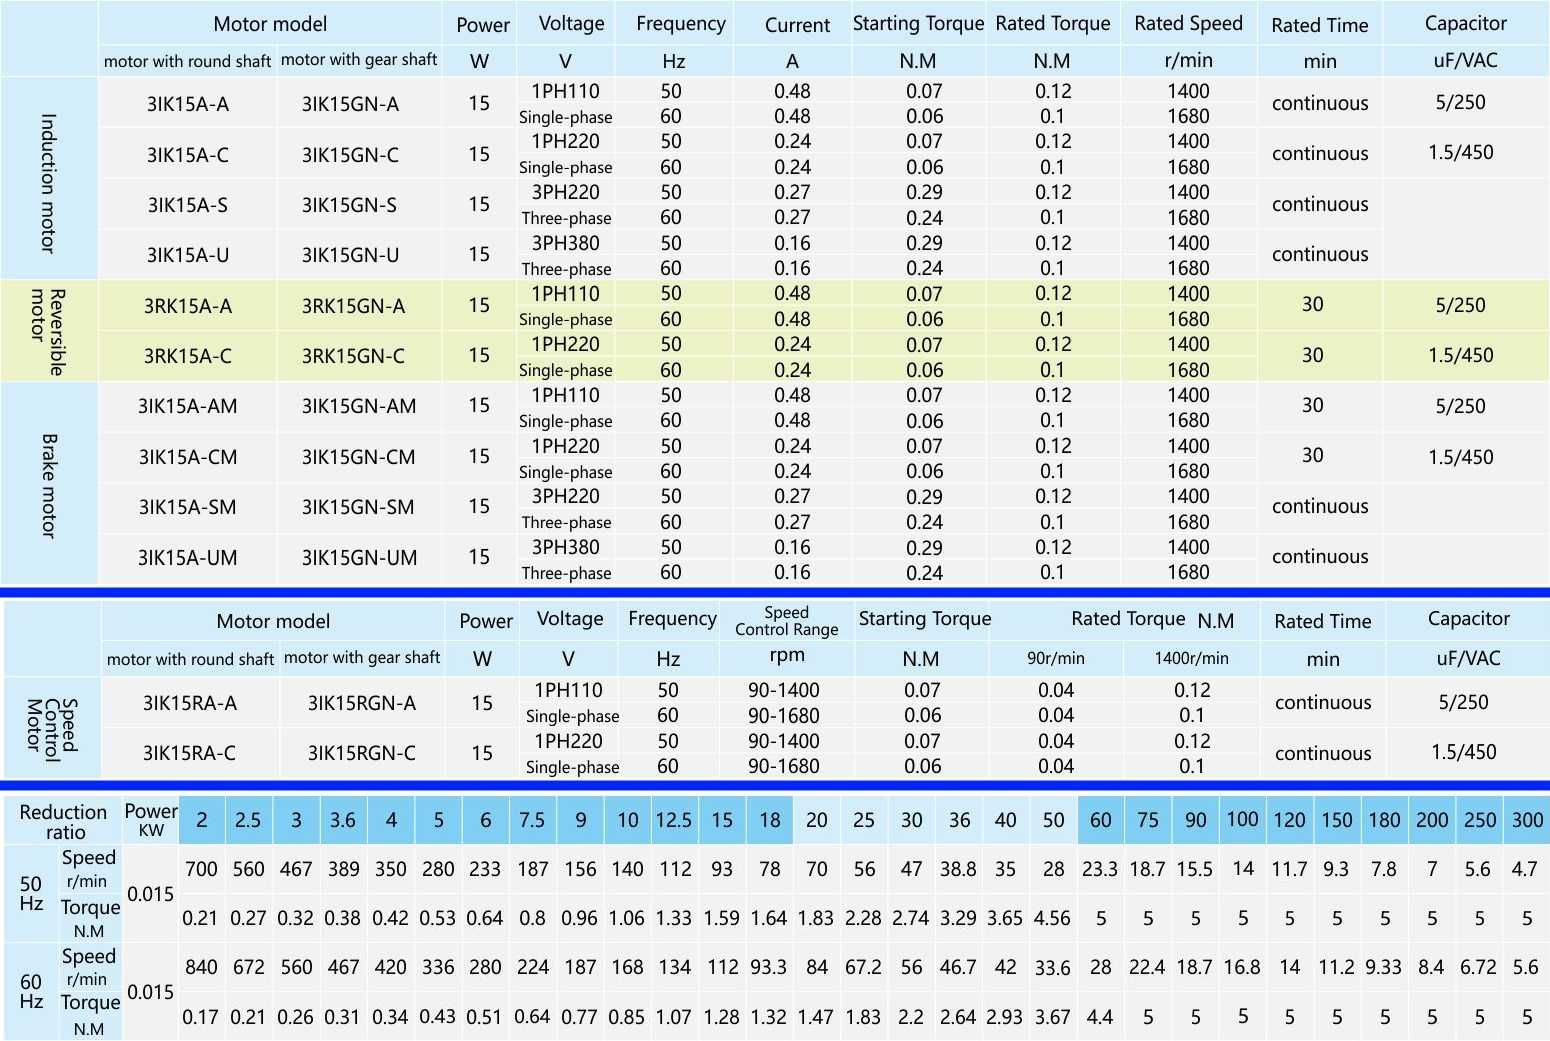Click the 23.3 speed value
1550x1041 pixels.
point(1100,869)
